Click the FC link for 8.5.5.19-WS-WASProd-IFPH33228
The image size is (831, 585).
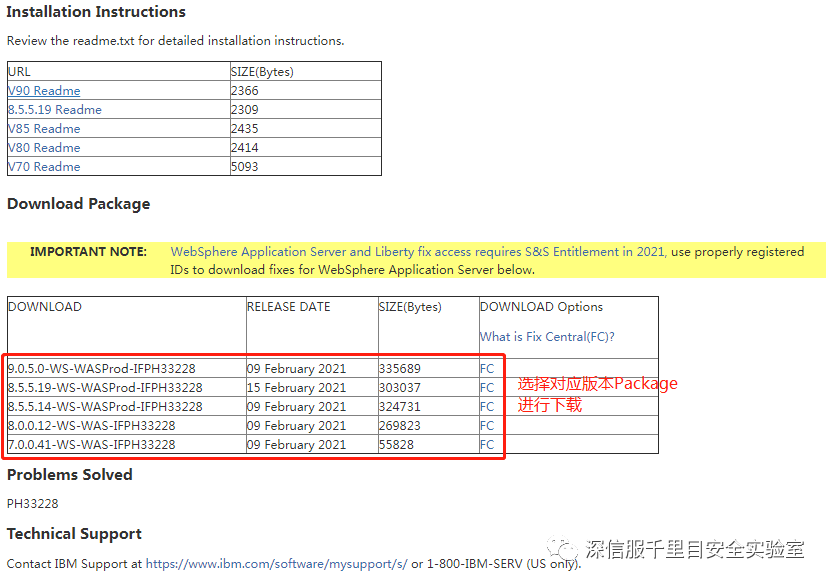pos(487,388)
